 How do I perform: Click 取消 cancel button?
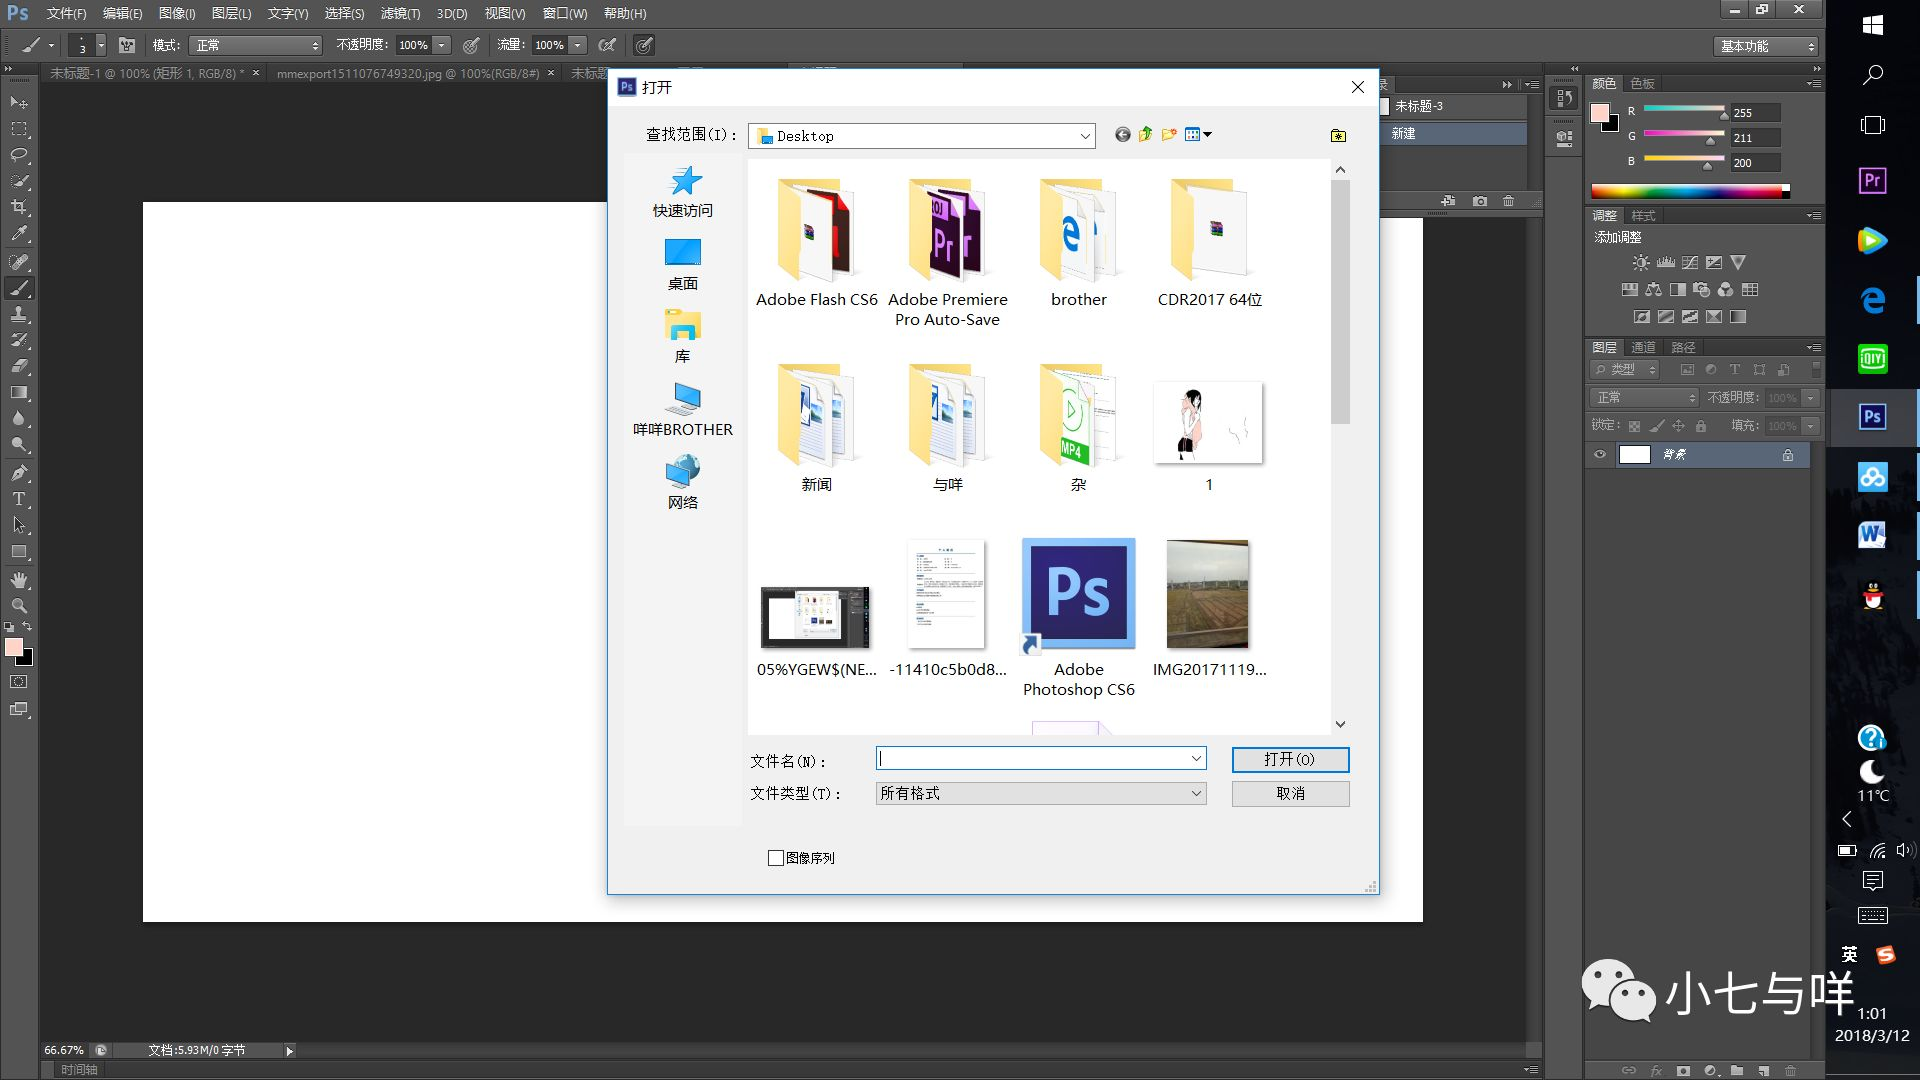[1291, 793]
